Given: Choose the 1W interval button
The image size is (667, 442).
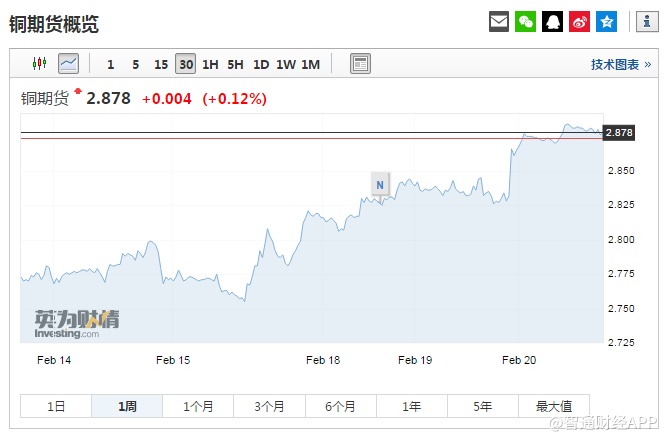Looking at the screenshot, I should coord(286,64).
